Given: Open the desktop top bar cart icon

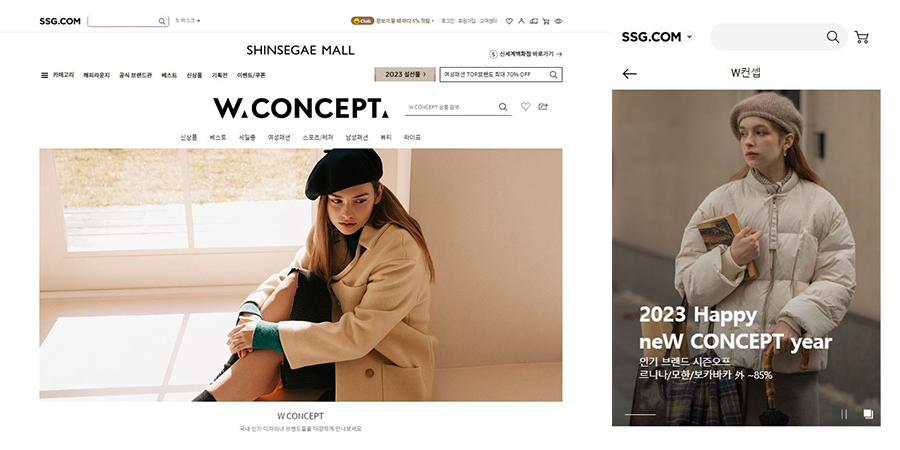Looking at the screenshot, I should coord(546,21).
